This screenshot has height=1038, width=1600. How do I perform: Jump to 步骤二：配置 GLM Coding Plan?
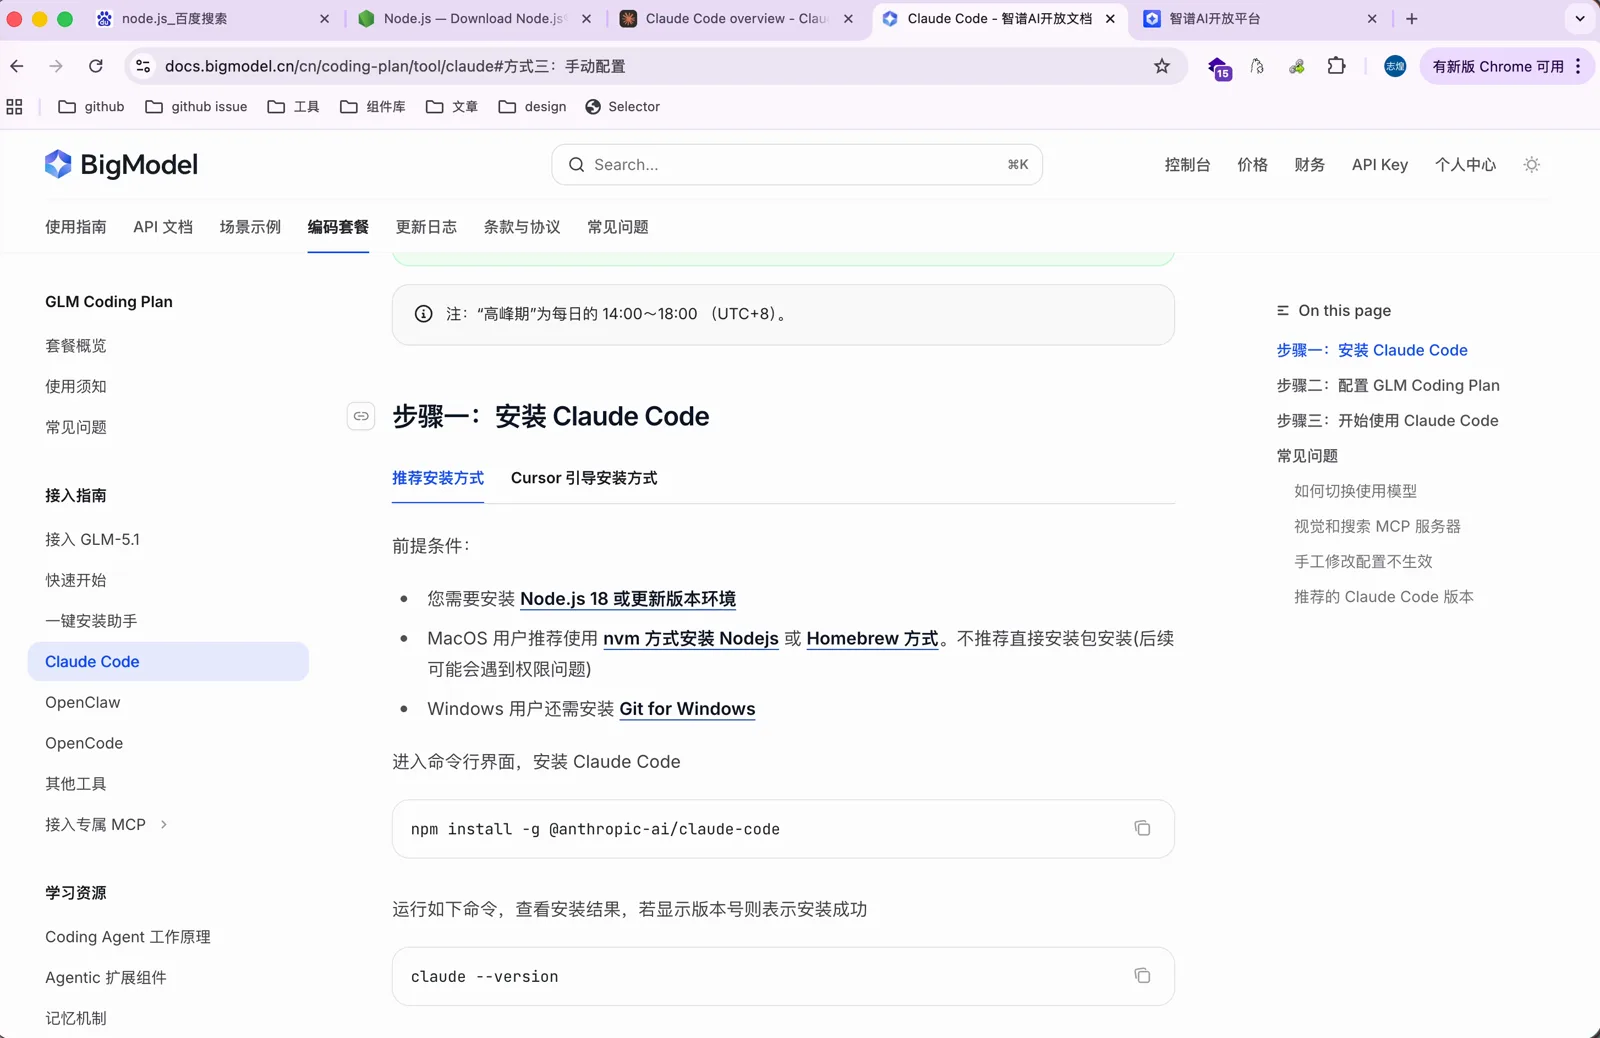(1388, 386)
